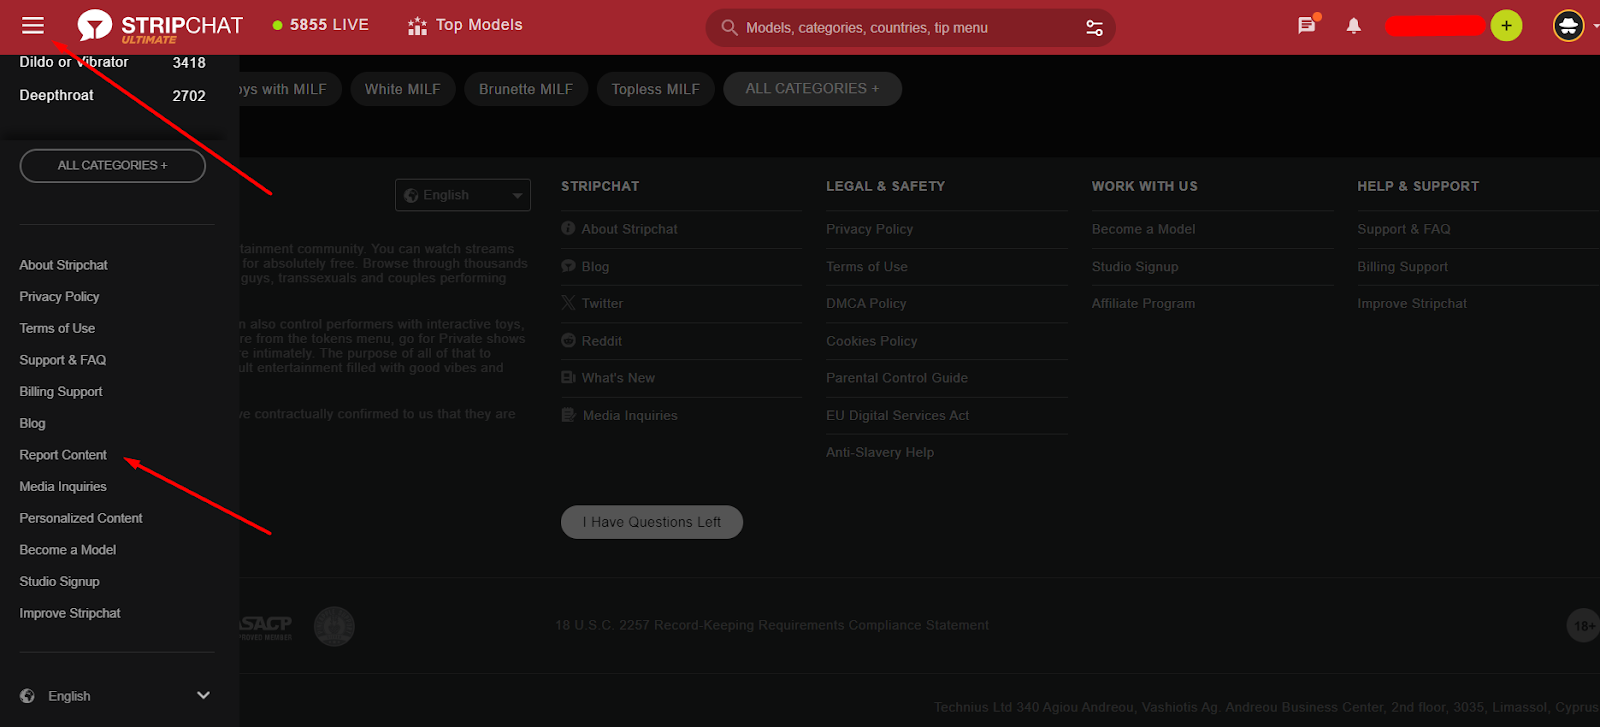Open footer Terms of Use link

(x=867, y=267)
